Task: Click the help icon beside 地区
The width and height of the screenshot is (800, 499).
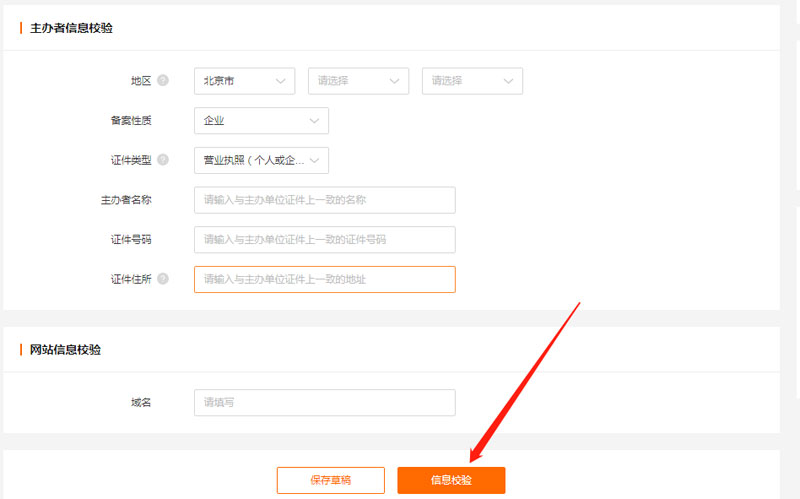Action: click(x=162, y=80)
